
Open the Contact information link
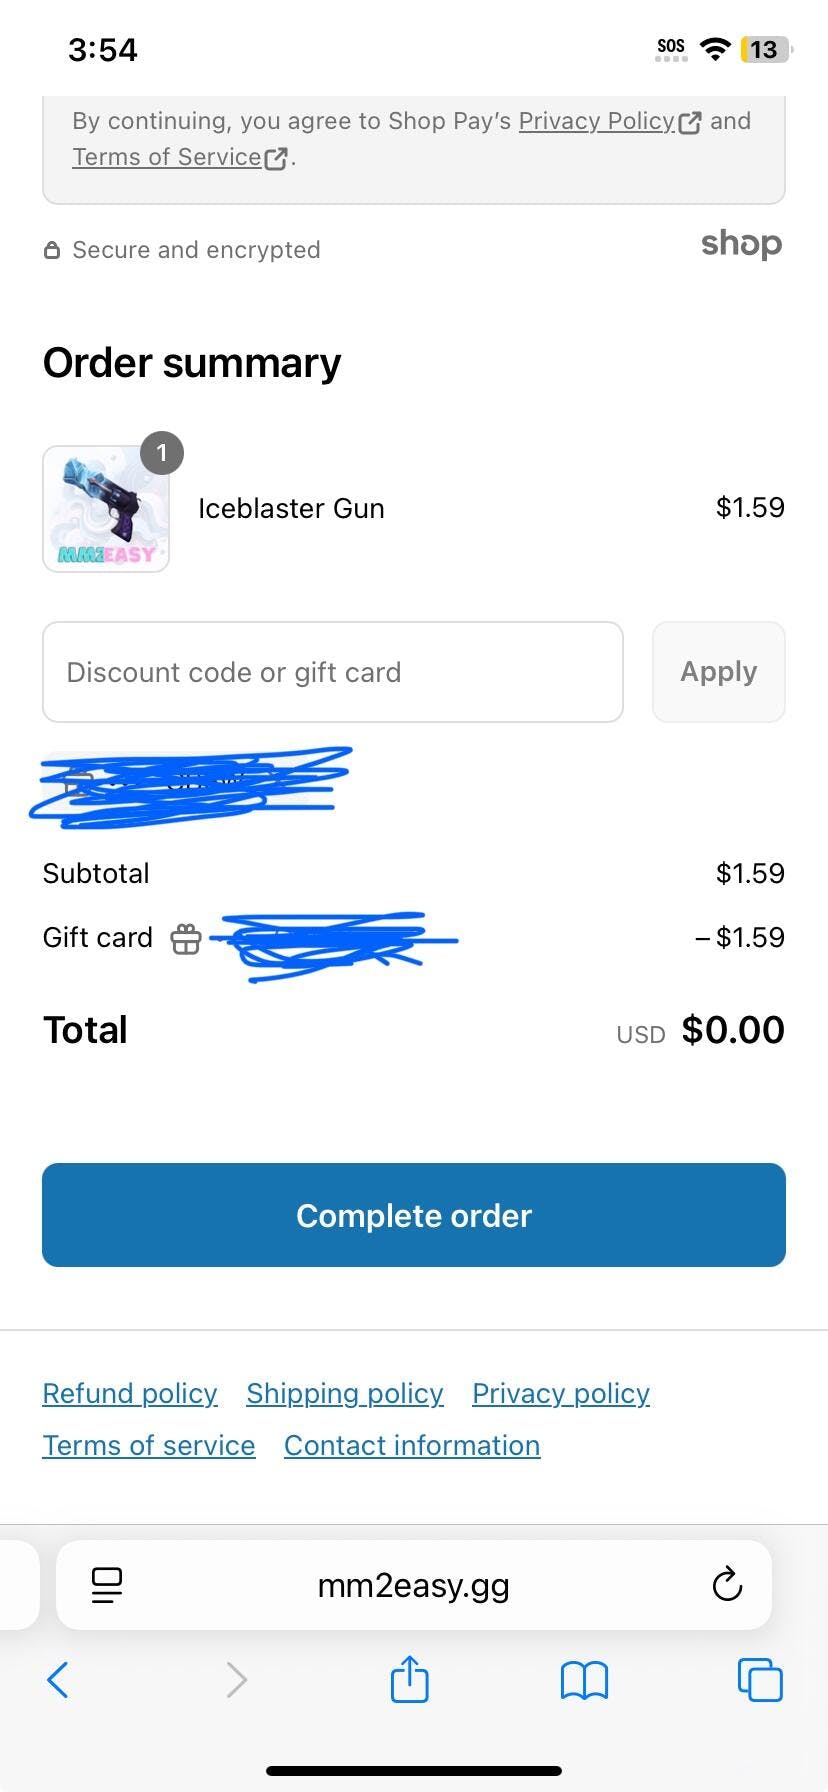point(412,1446)
